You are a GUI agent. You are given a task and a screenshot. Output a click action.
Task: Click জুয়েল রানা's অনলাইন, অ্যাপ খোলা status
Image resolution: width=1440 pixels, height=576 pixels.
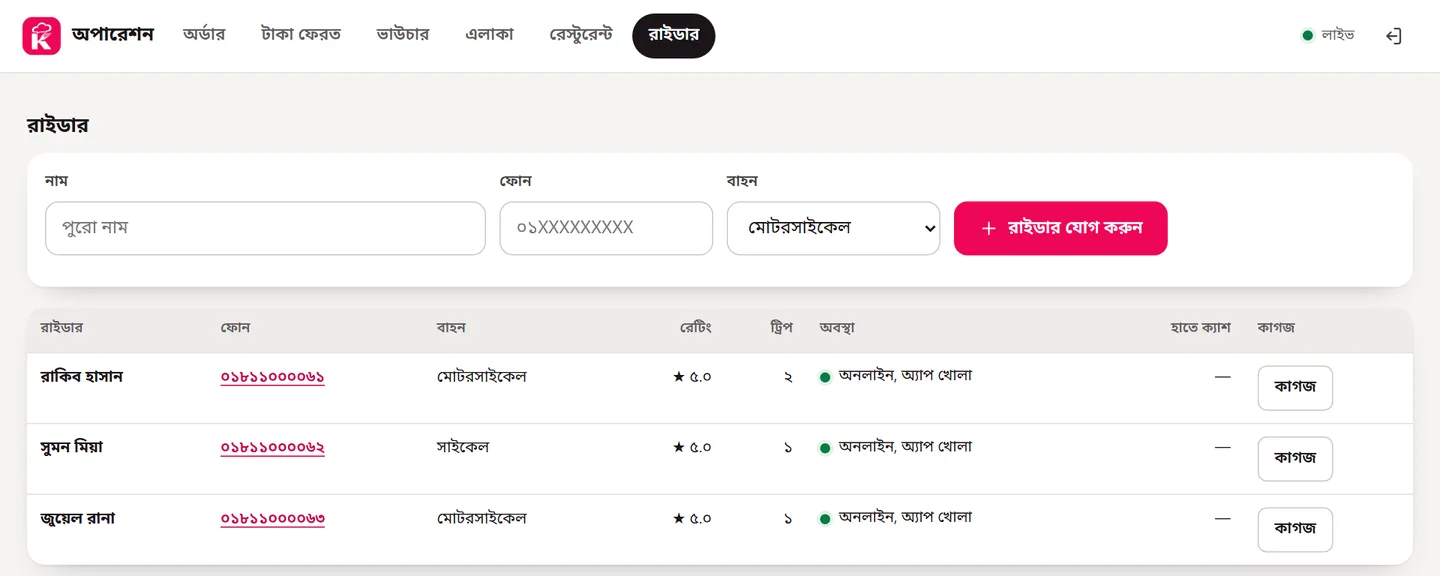[896, 518]
